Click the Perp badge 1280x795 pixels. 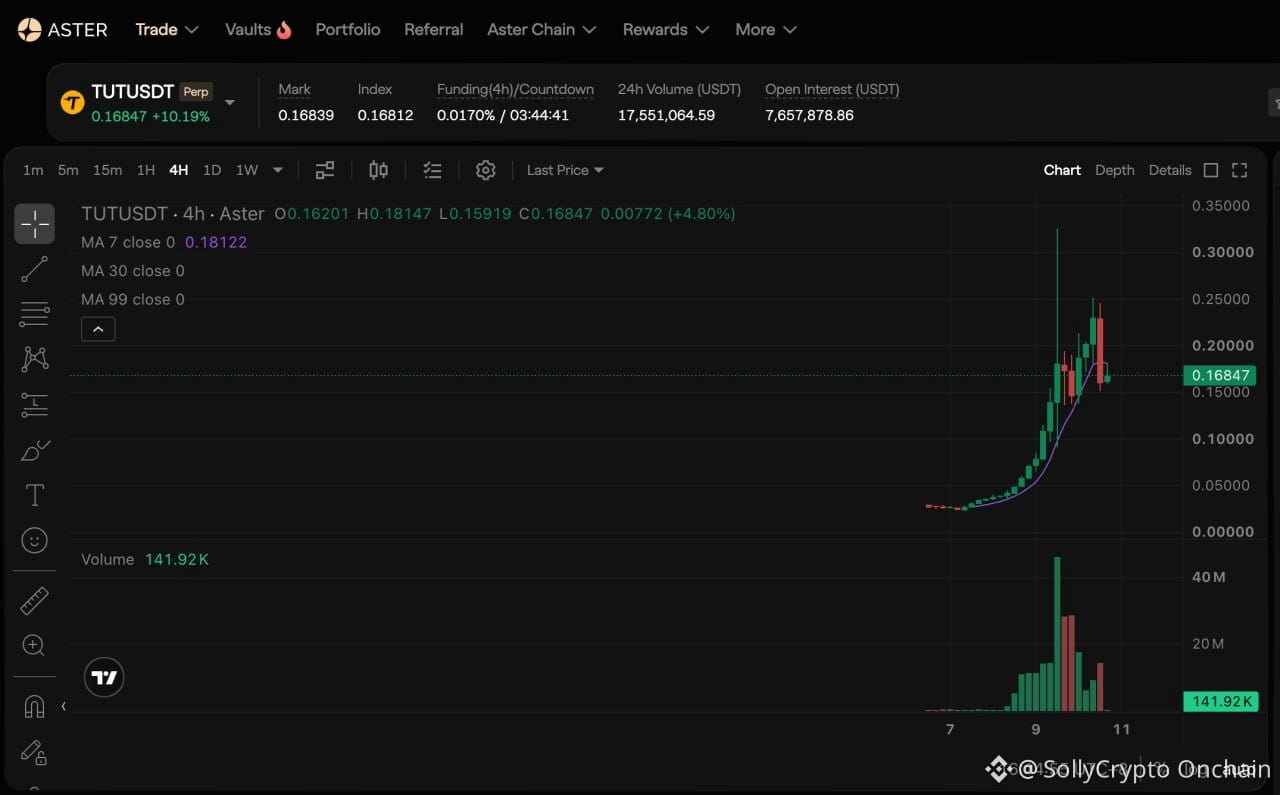(x=196, y=92)
